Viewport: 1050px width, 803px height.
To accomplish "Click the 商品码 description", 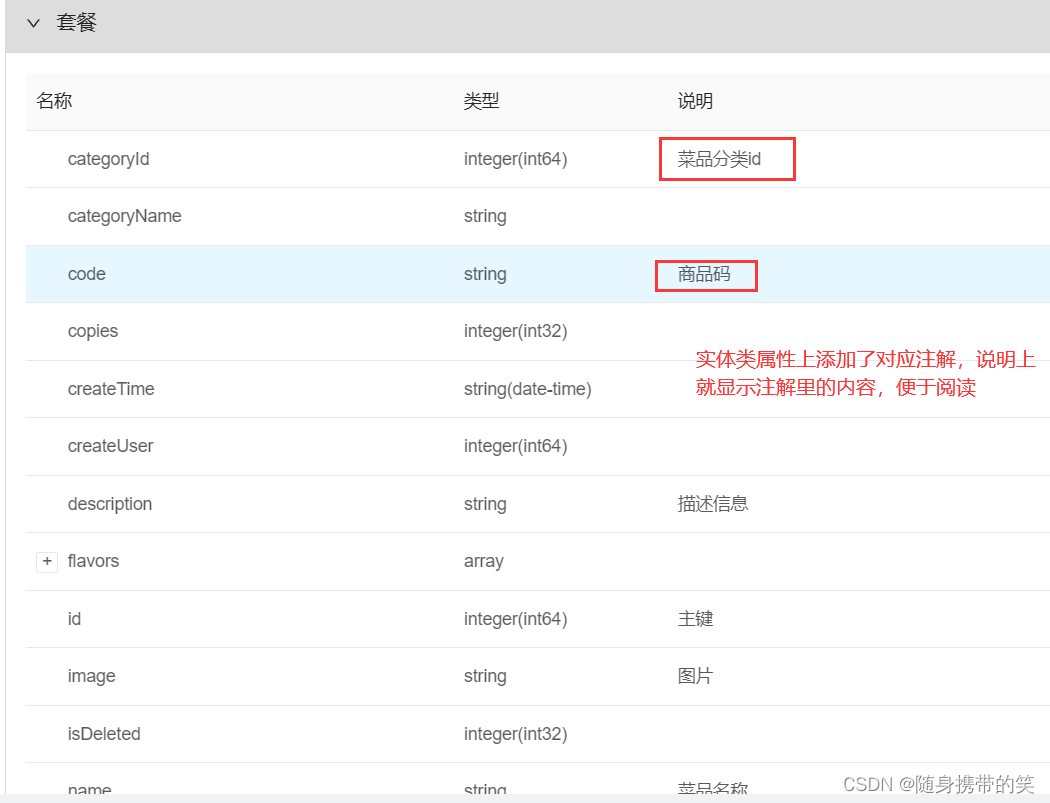I will [704, 274].
